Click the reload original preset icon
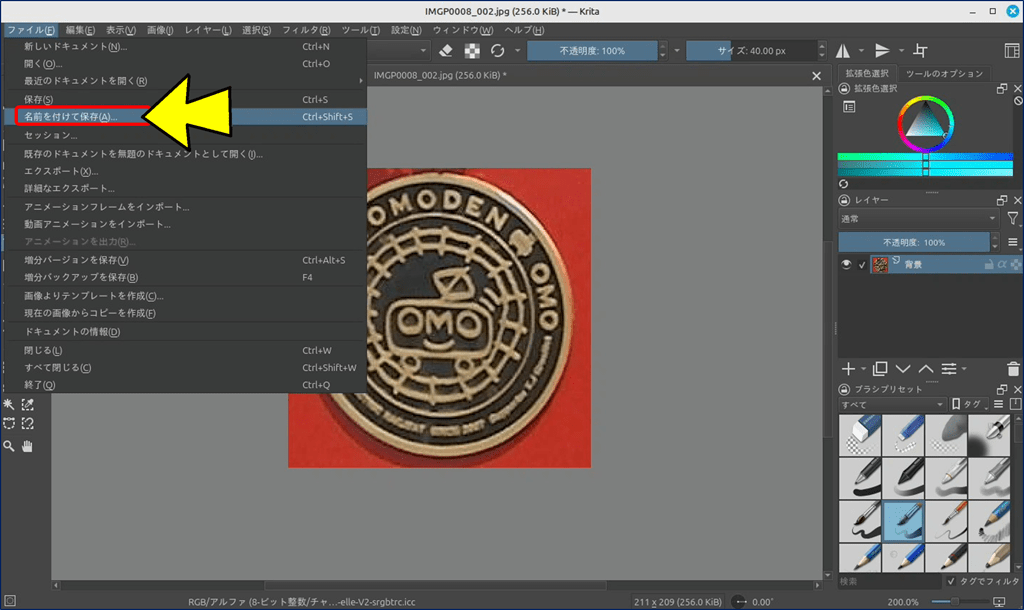The image size is (1024, 610). [497, 51]
